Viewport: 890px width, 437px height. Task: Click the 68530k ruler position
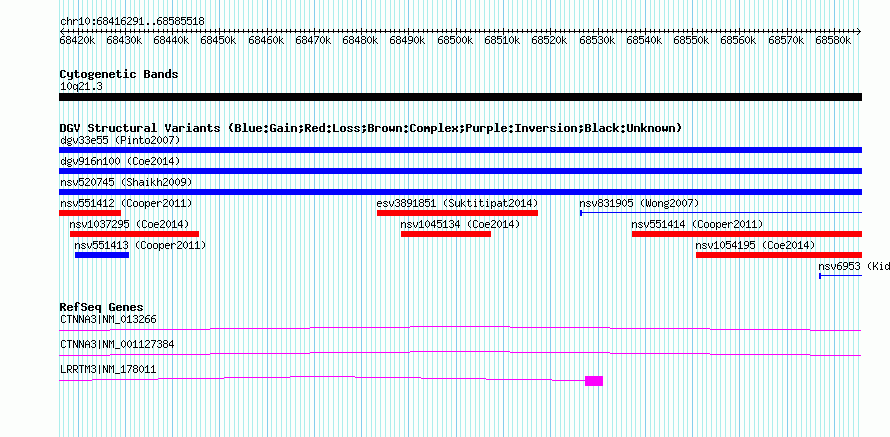pyautogui.click(x=597, y=40)
